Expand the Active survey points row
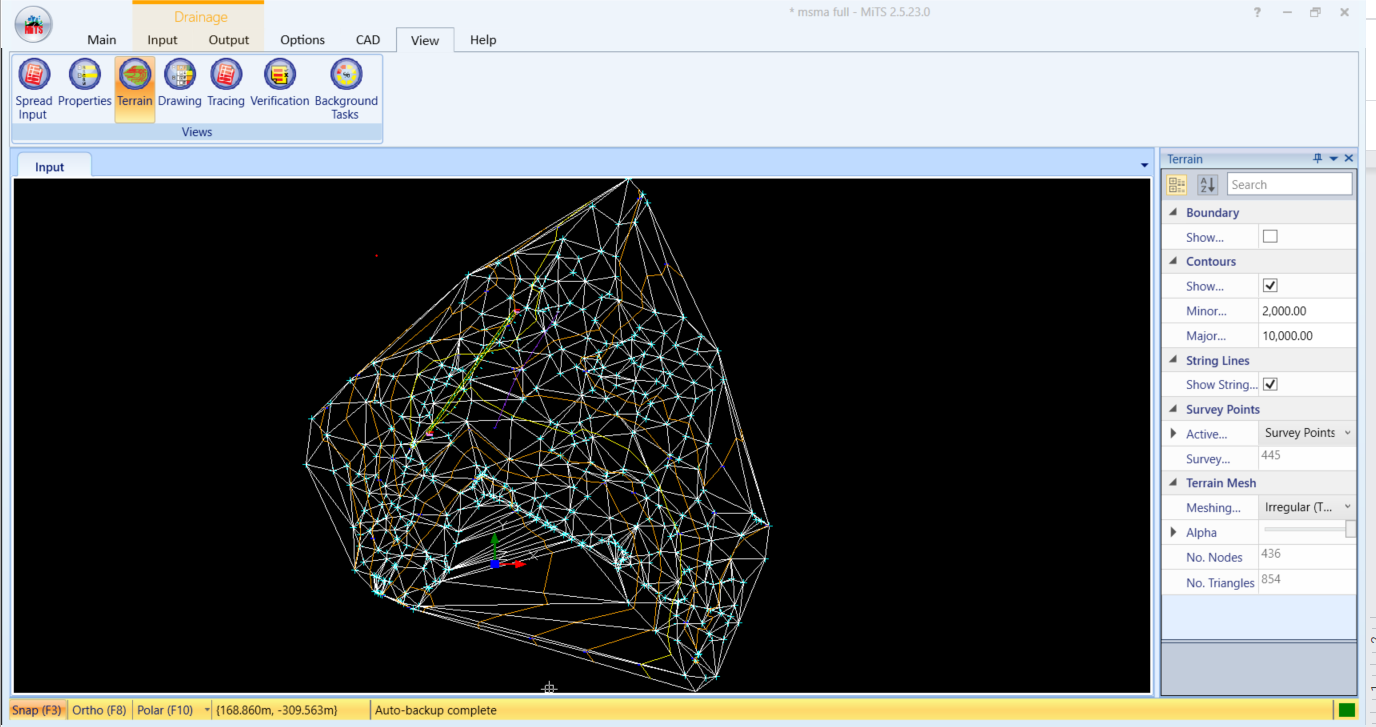The height and width of the screenshot is (727, 1376). point(1173,434)
